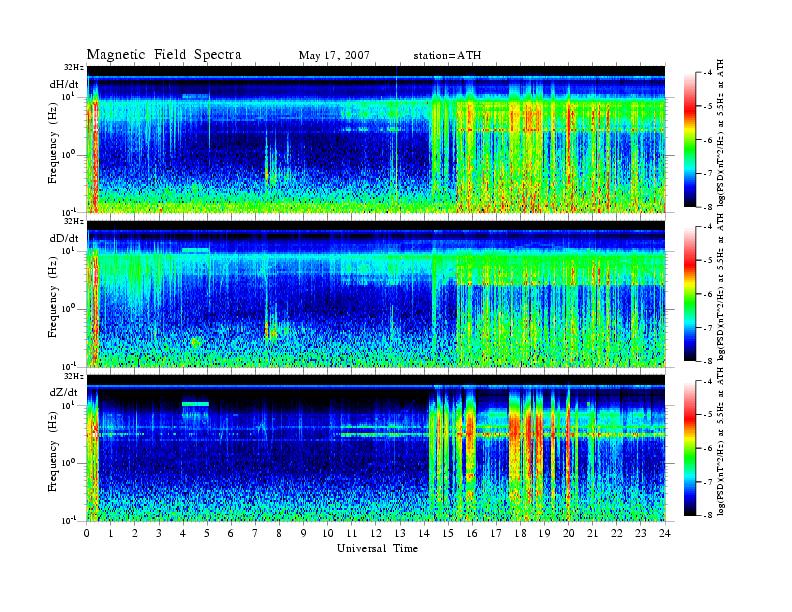The image size is (792, 612).
Task: Click the log(PSD) label beside the dD/dt color bar
Action: pos(721,287)
